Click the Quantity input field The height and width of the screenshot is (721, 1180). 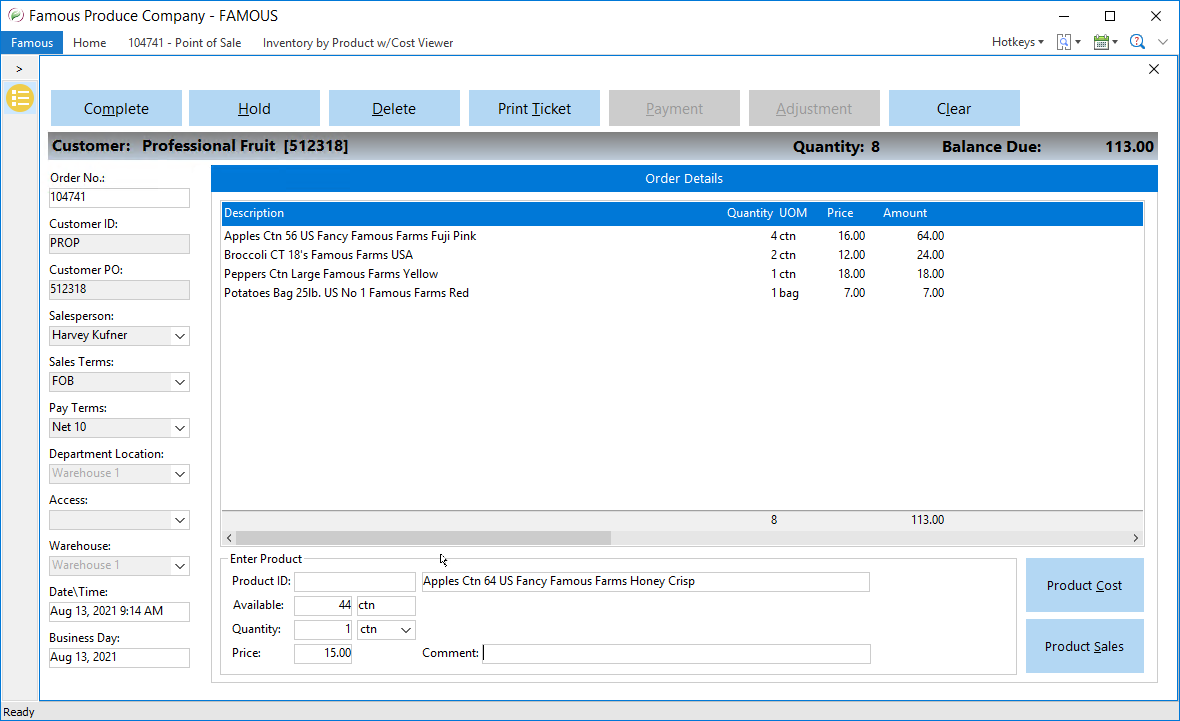pos(323,629)
